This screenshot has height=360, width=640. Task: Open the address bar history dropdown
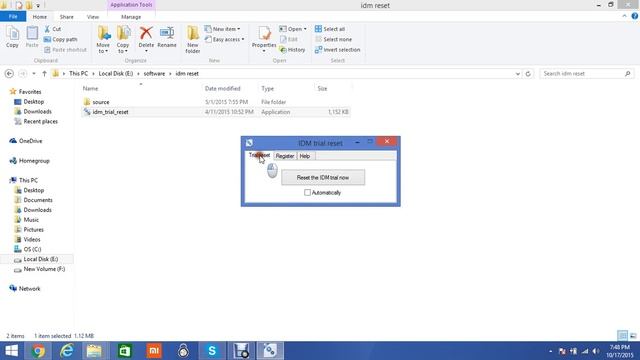tap(518, 74)
